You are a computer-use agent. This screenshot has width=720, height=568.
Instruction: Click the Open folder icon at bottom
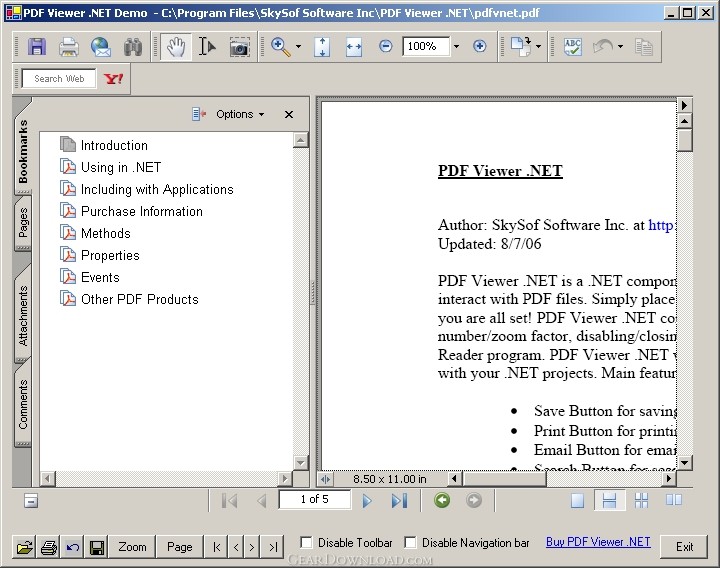coord(24,547)
